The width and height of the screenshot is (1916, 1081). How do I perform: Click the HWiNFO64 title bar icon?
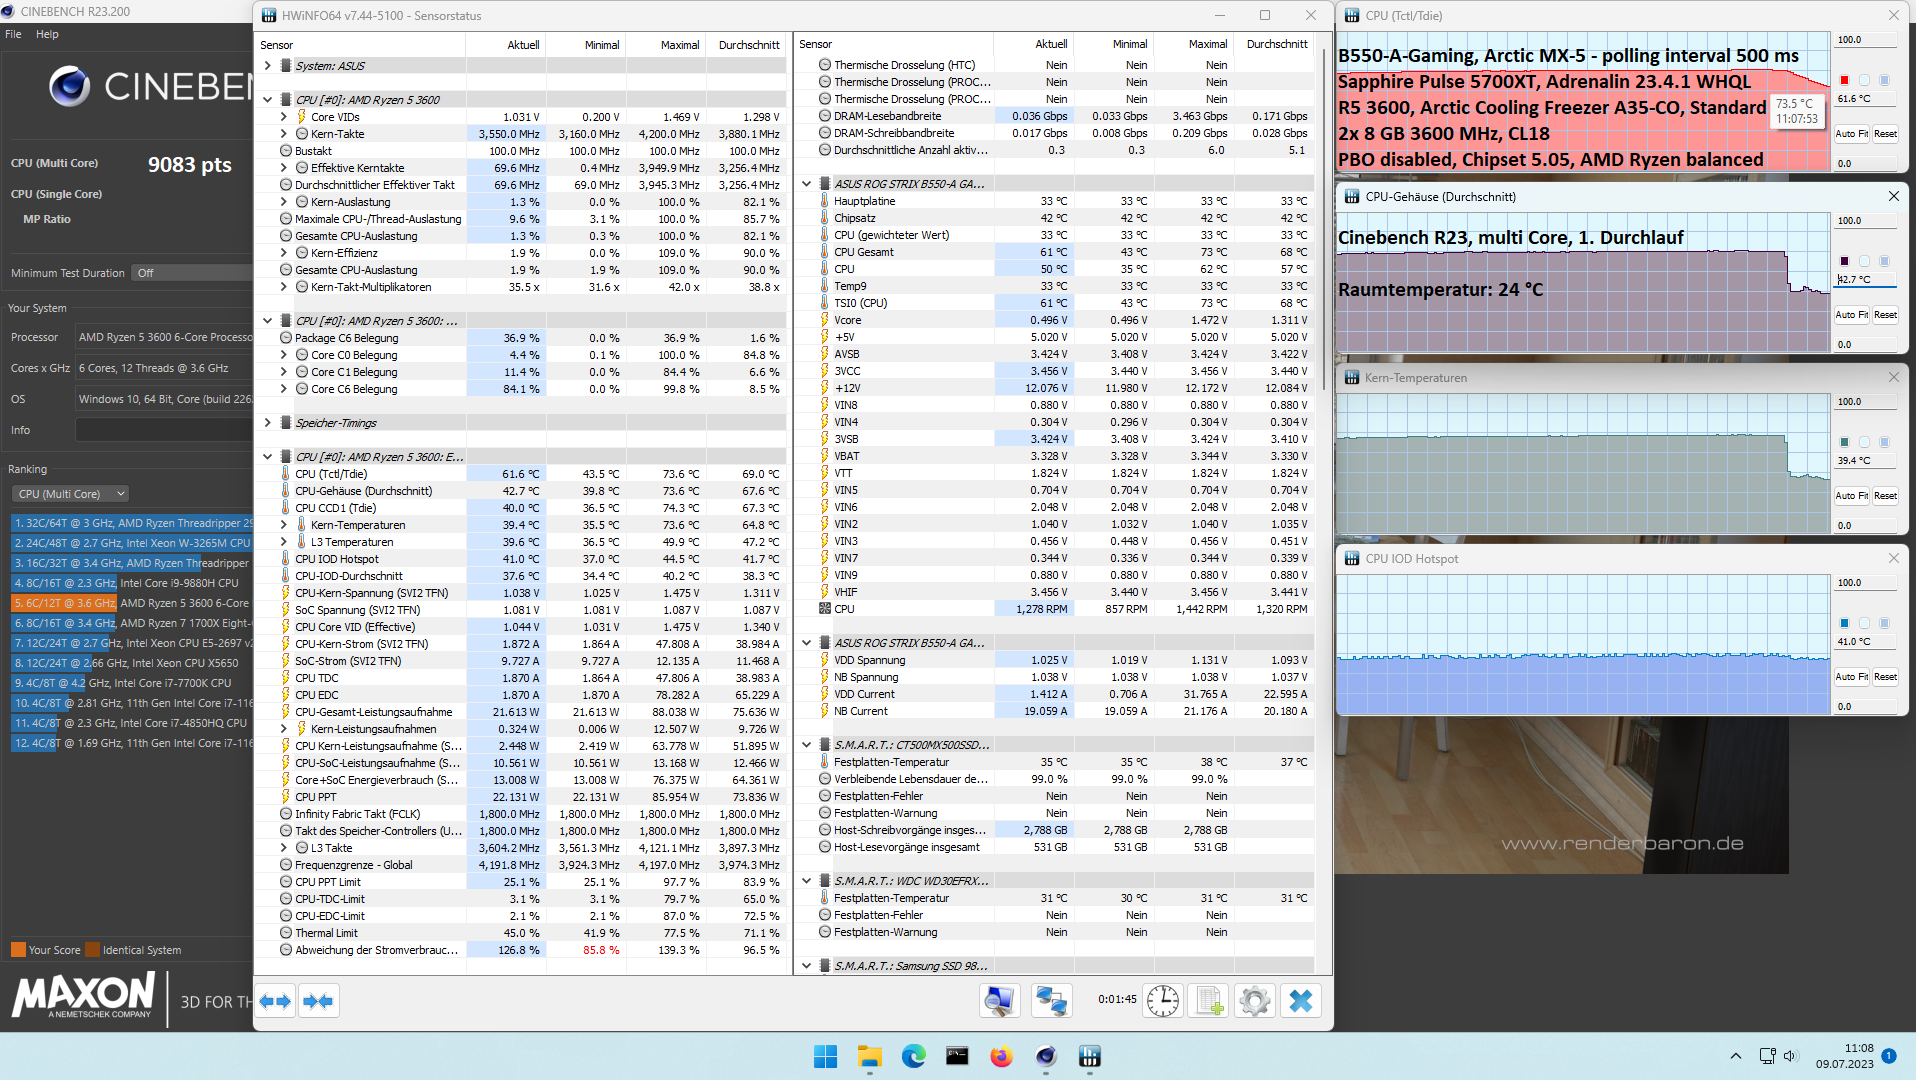click(269, 15)
